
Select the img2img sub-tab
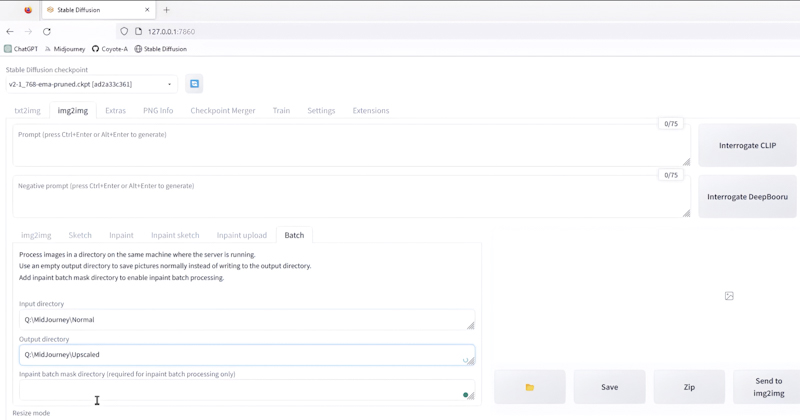[x=36, y=235]
